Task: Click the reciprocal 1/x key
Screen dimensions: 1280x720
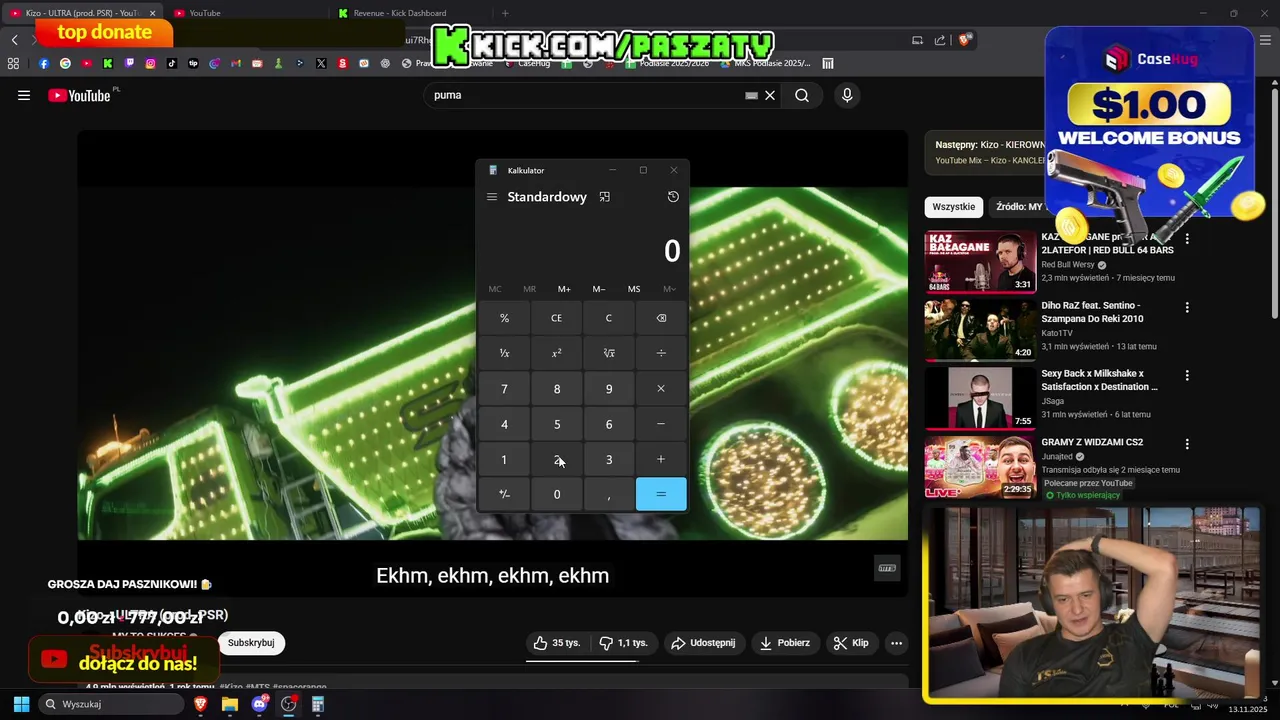Action: [504, 353]
